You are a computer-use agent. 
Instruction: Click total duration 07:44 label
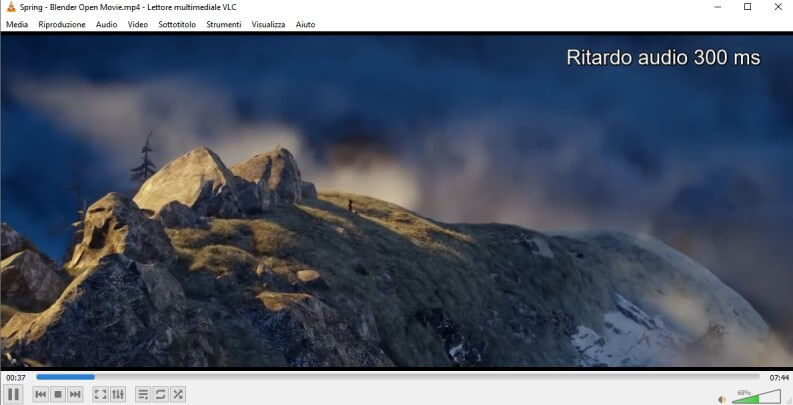coord(779,378)
